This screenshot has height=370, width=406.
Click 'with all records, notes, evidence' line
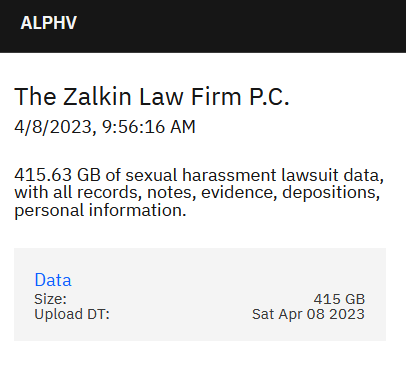click(x=146, y=192)
